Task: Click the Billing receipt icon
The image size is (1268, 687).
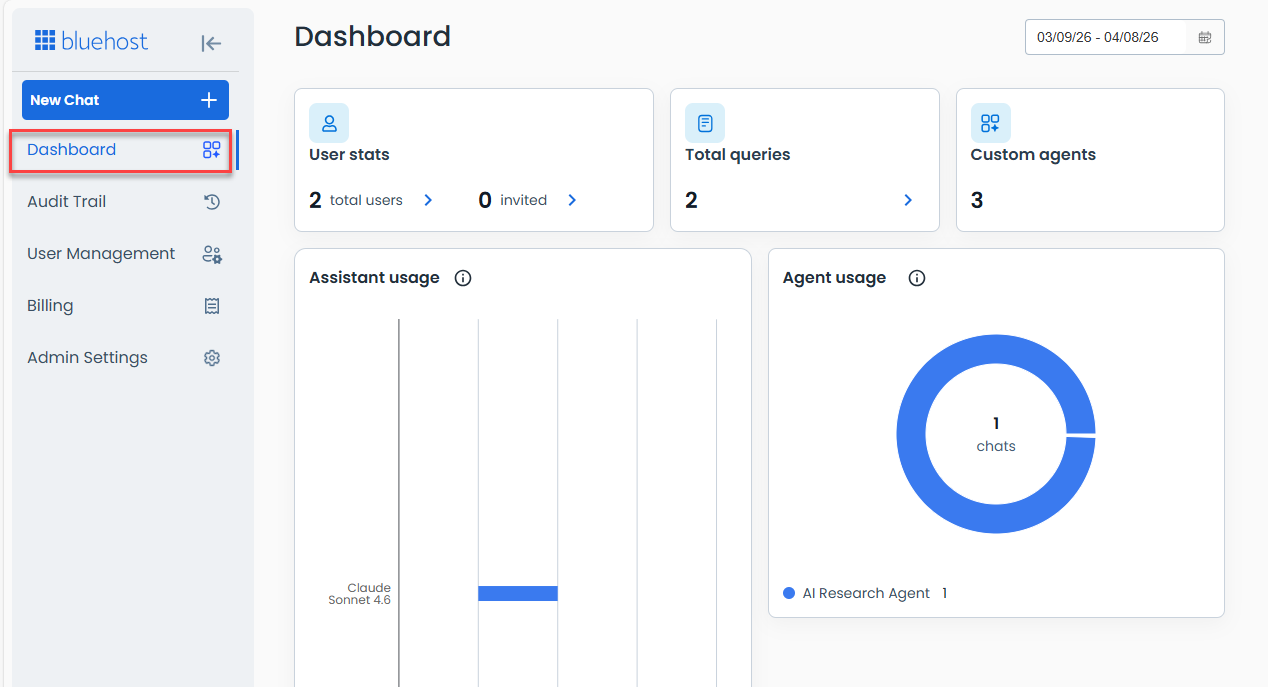Action: pyautogui.click(x=212, y=306)
